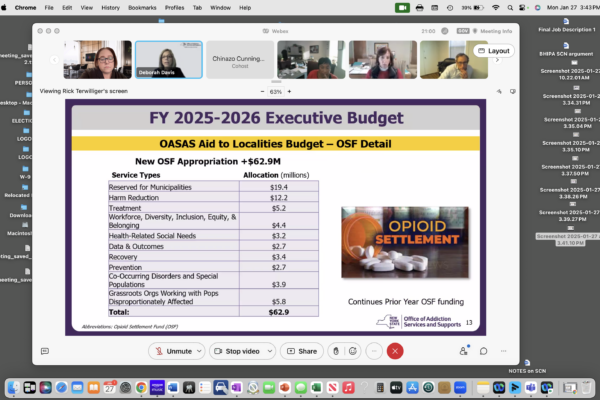Expand audio options arrow beside Unmute
The width and height of the screenshot is (600, 400).
[x=201, y=351]
